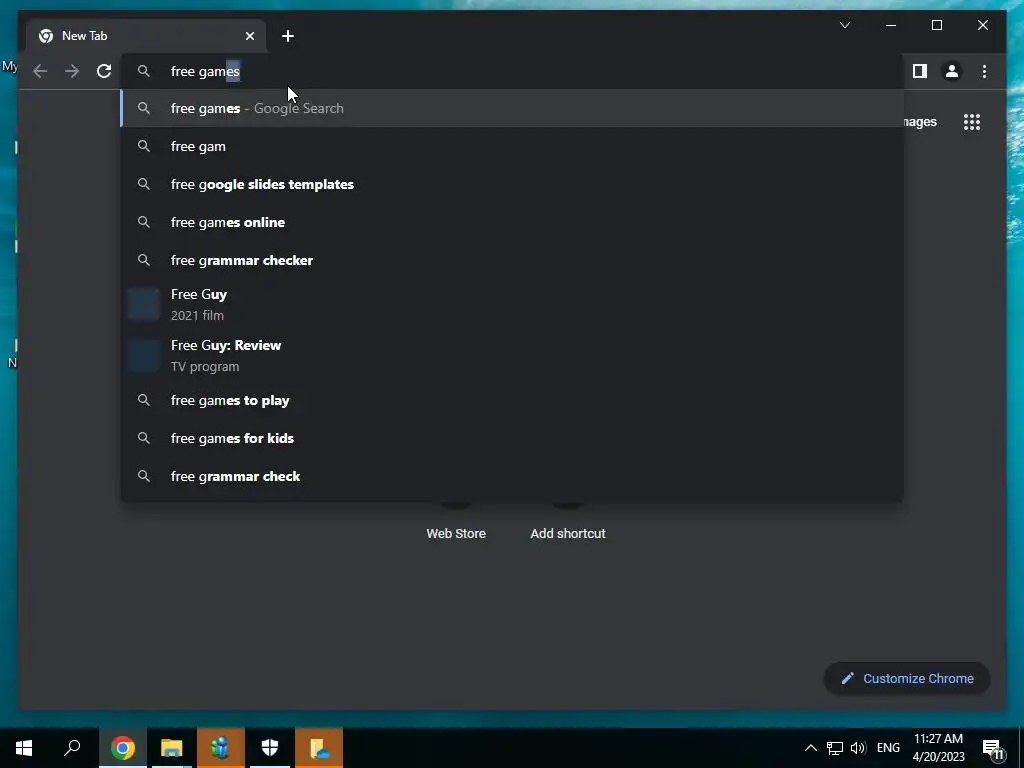Screen dimensions: 1024x768
Task: Open Windows taskbar search
Action: (x=72, y=748)
